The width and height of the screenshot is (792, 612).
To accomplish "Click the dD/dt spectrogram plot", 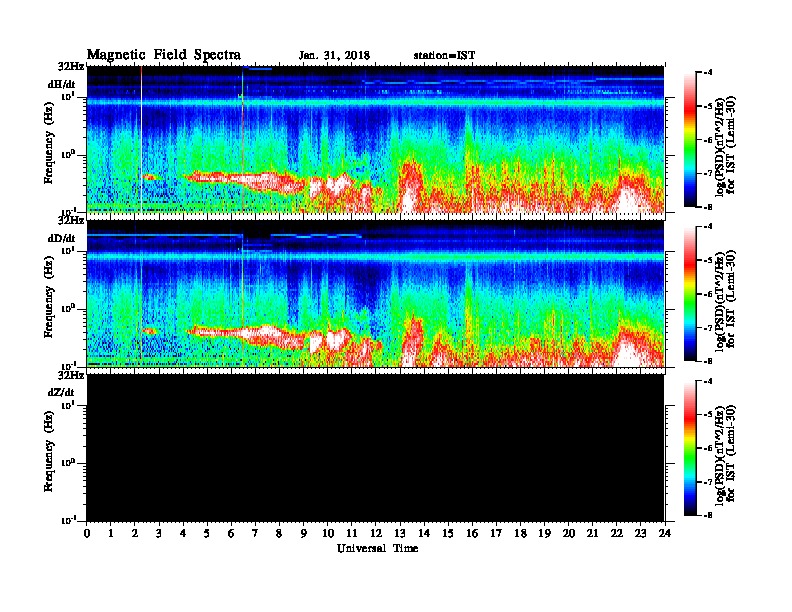I will click(x=376, y=293).
